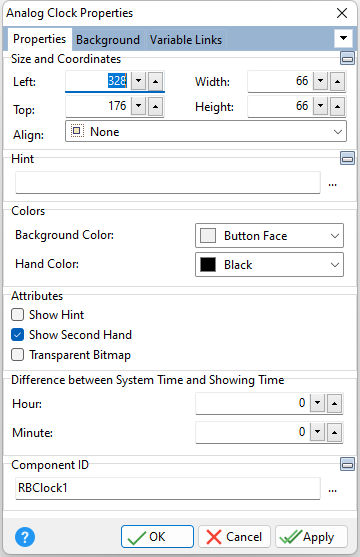Click the Height value field

pyautogui.click(x=280, y=106)
